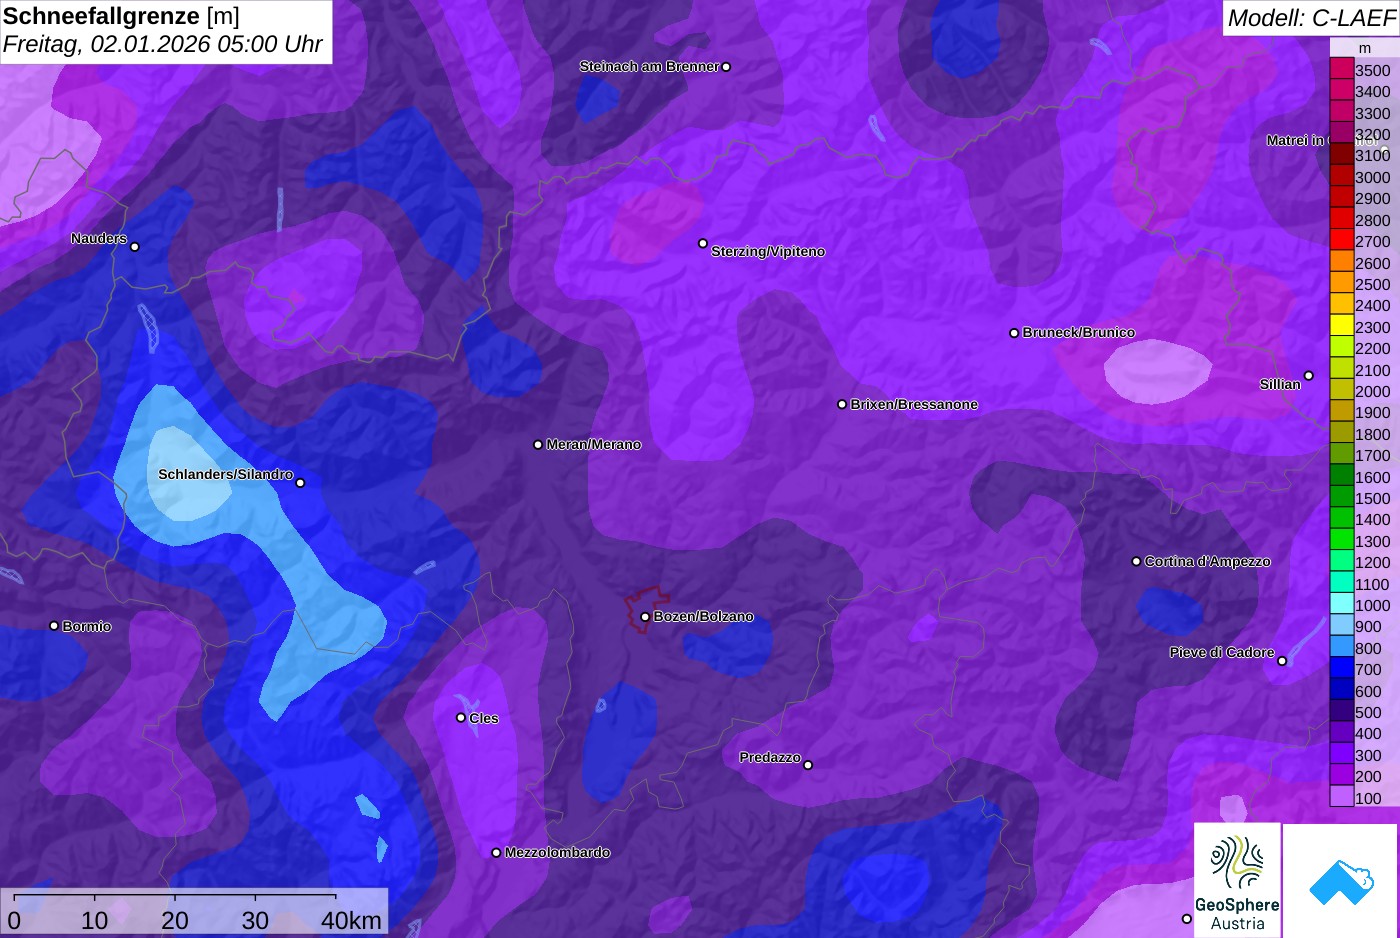This screenshot has width=1400, height=938.
Task: Click the Meran/Merano marker dot
Action: (x=538, y=445)
